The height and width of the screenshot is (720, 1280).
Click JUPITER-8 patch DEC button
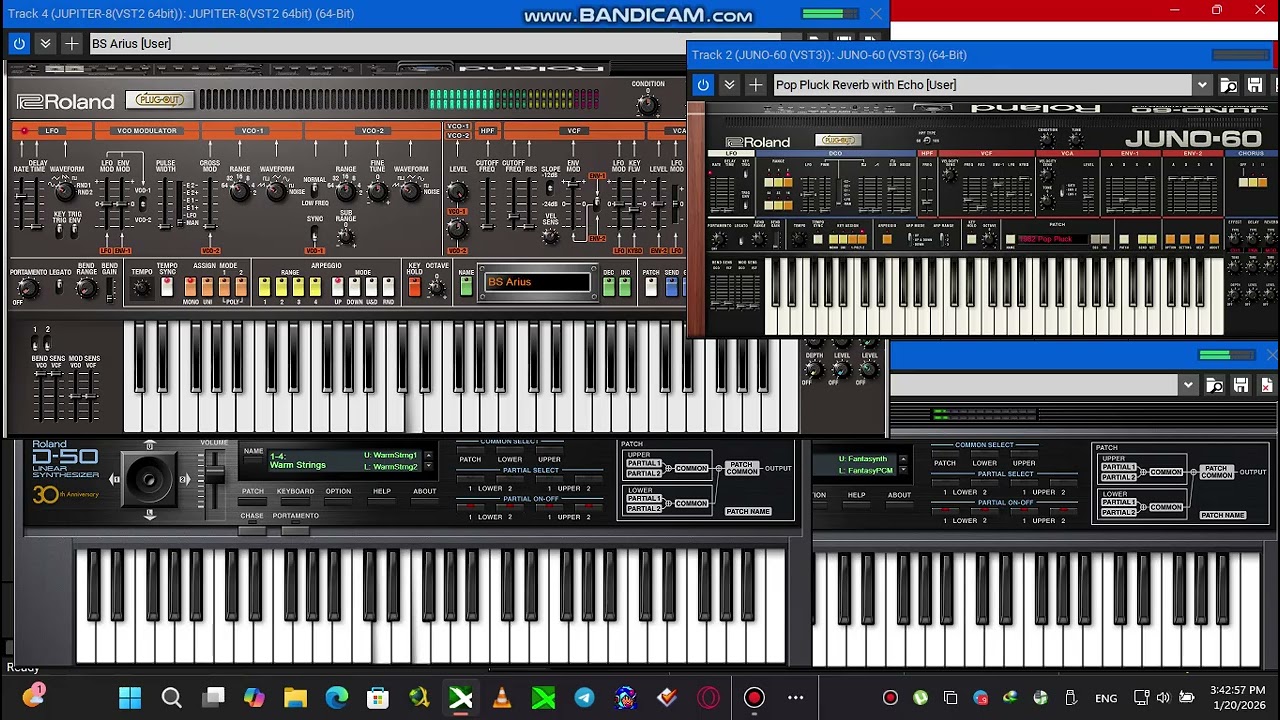click(x=608, y=287)
